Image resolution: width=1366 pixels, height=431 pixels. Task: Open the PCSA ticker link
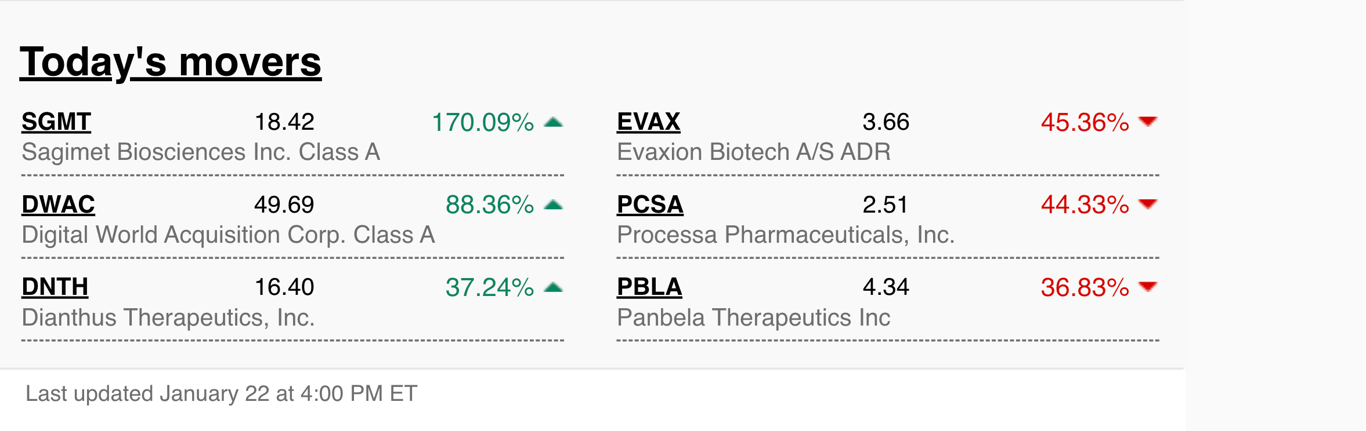650,205
